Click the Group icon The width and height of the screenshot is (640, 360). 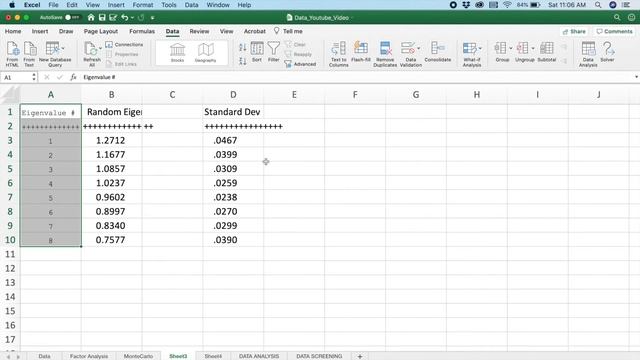coord(502,51)
